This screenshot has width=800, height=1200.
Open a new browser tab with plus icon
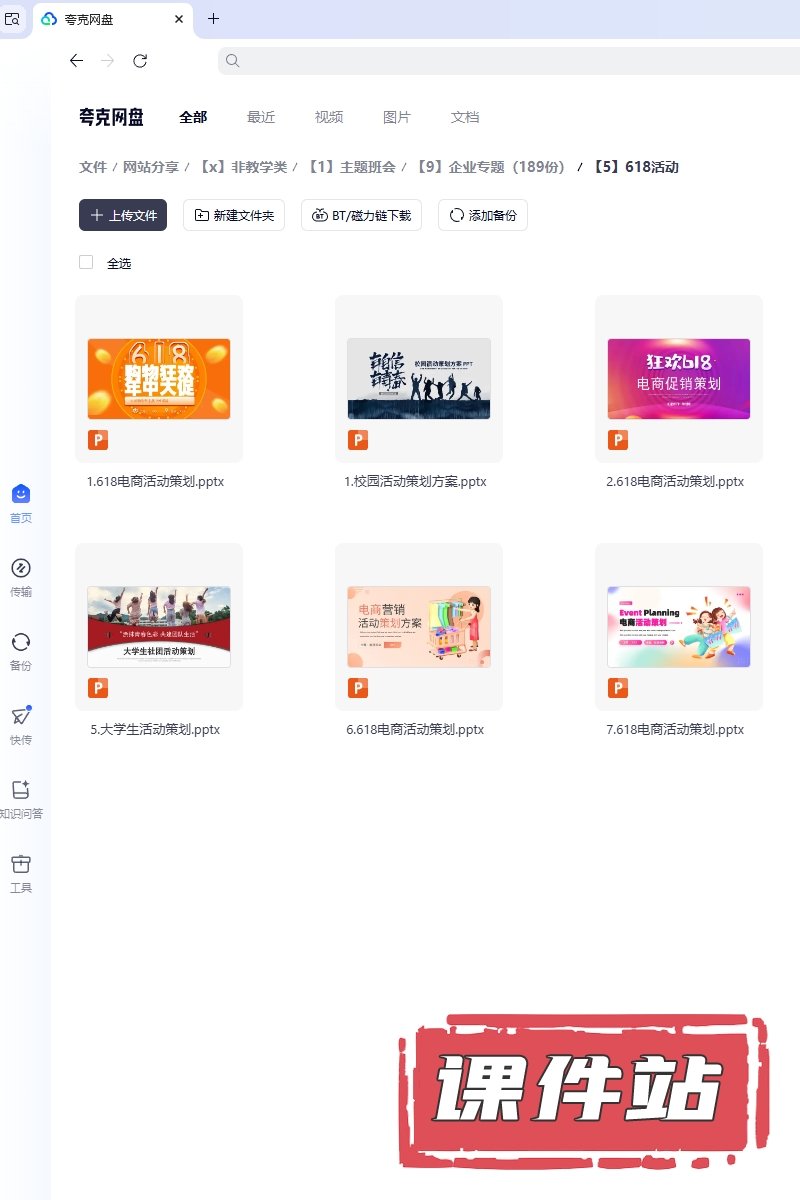213,19
